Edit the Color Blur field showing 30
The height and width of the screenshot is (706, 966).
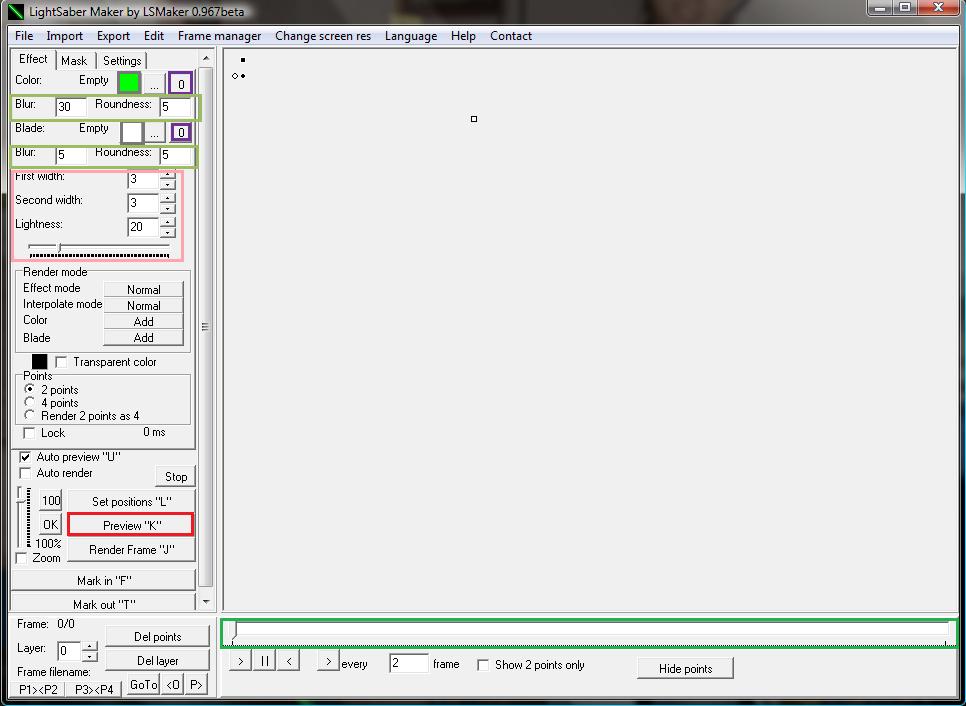pos(71,107)
